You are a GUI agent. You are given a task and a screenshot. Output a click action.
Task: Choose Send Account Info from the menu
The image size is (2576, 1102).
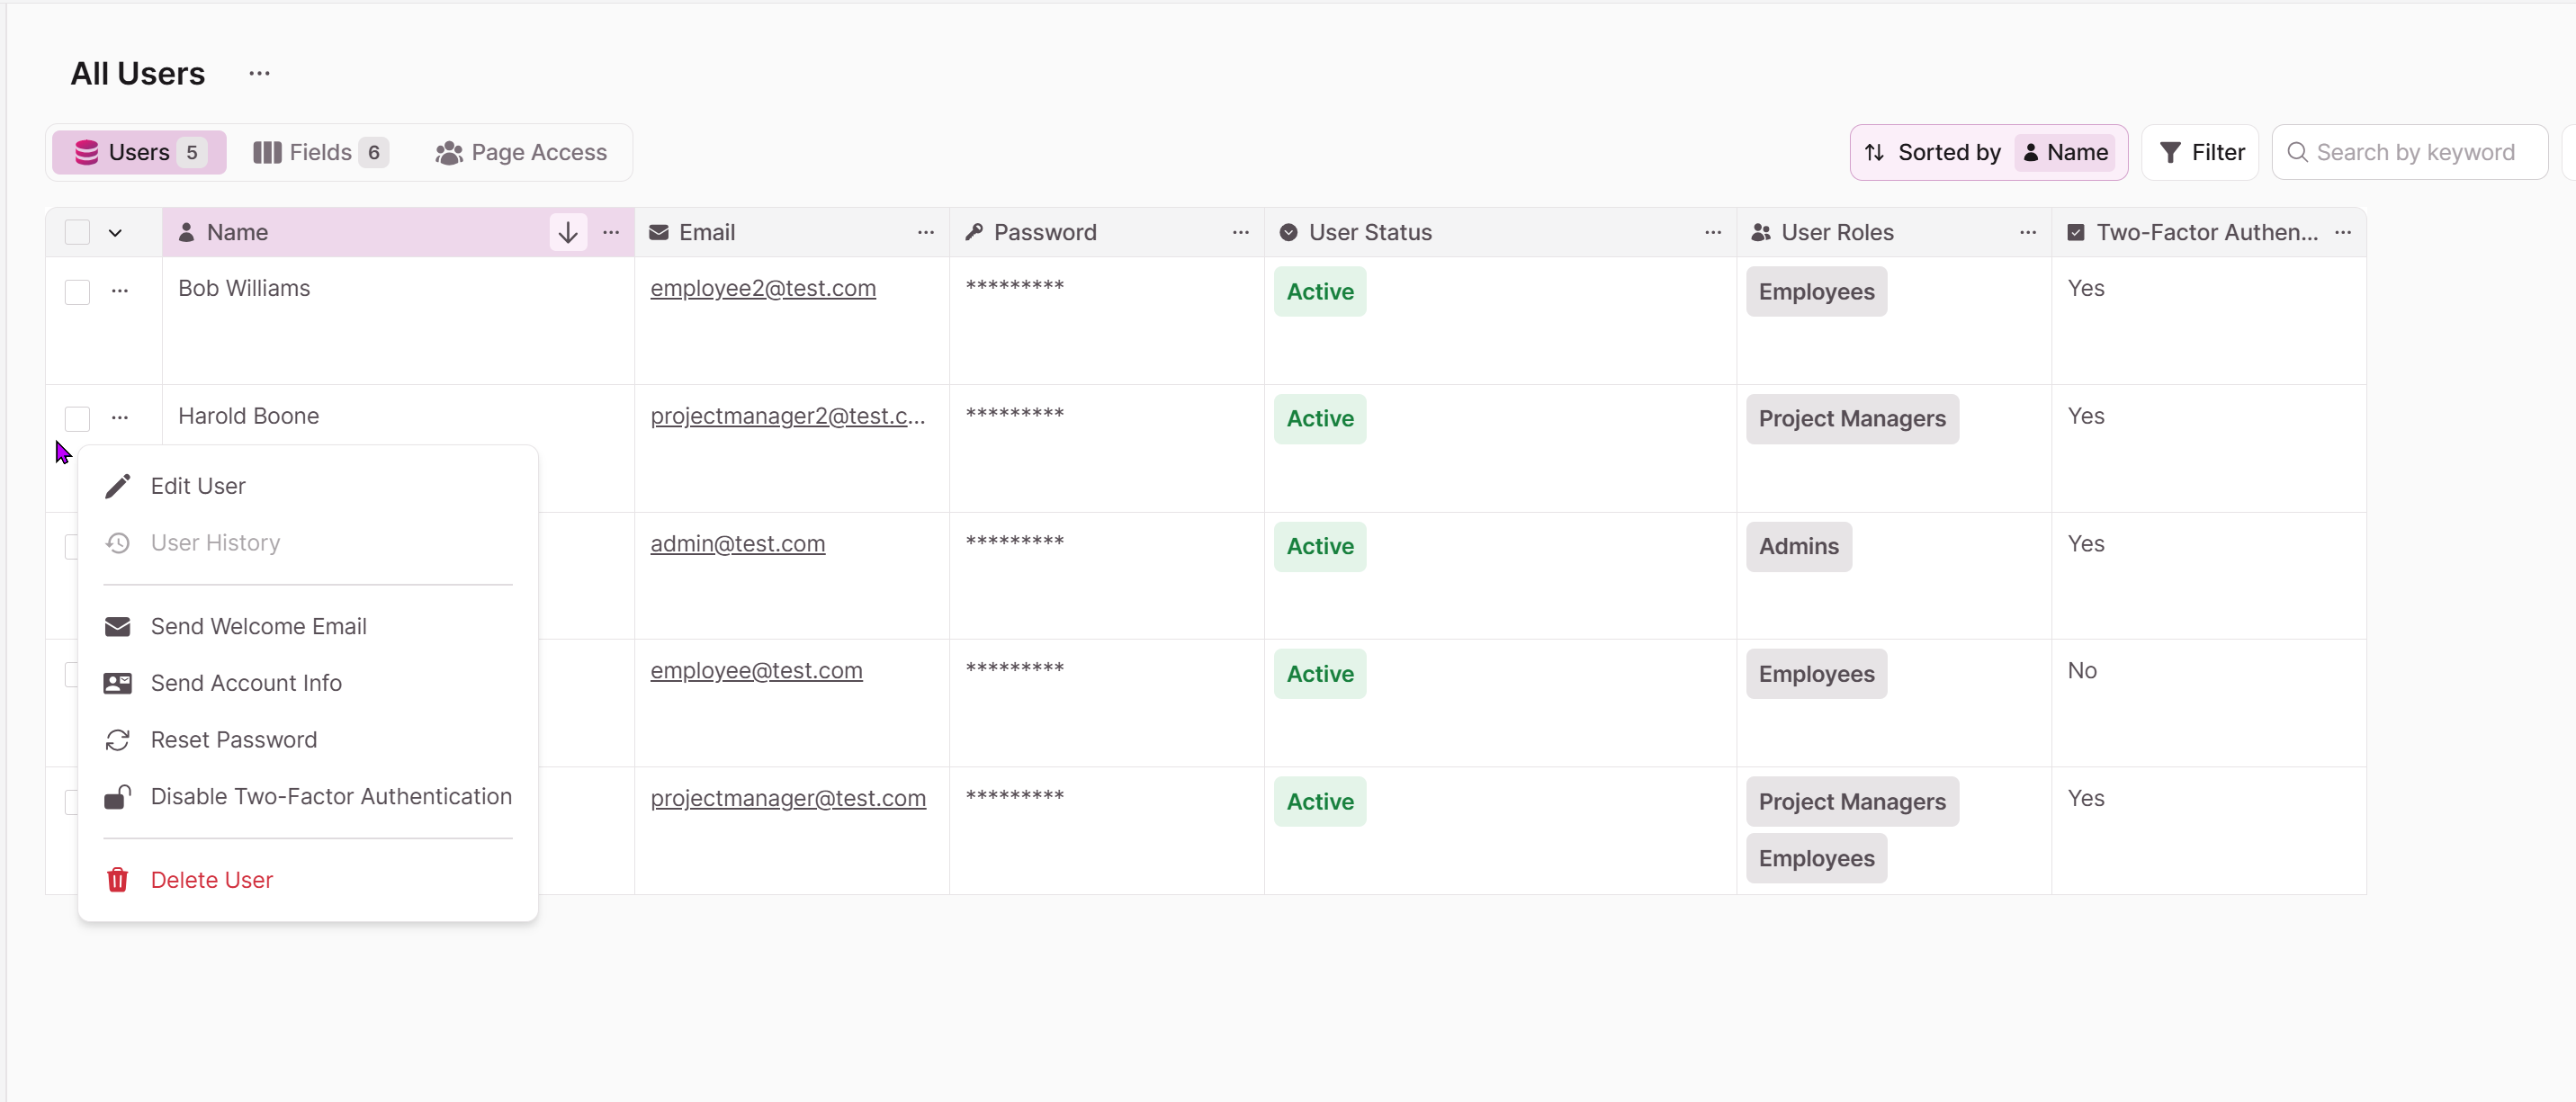(307, 683)
